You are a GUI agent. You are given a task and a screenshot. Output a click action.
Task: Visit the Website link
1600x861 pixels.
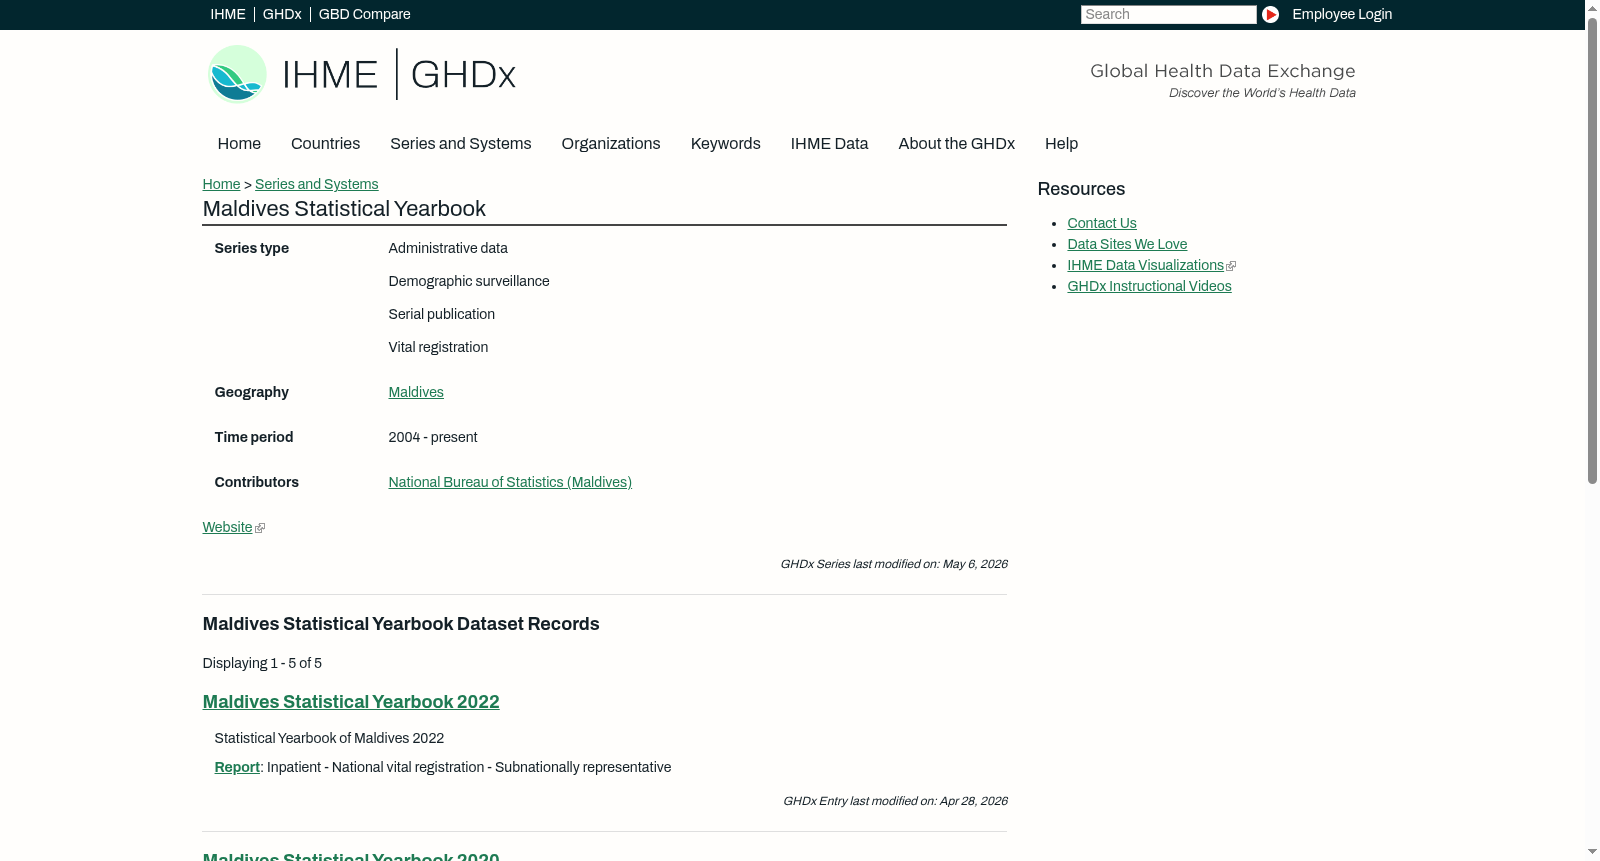pyautogui.click(x=227, y=527)
